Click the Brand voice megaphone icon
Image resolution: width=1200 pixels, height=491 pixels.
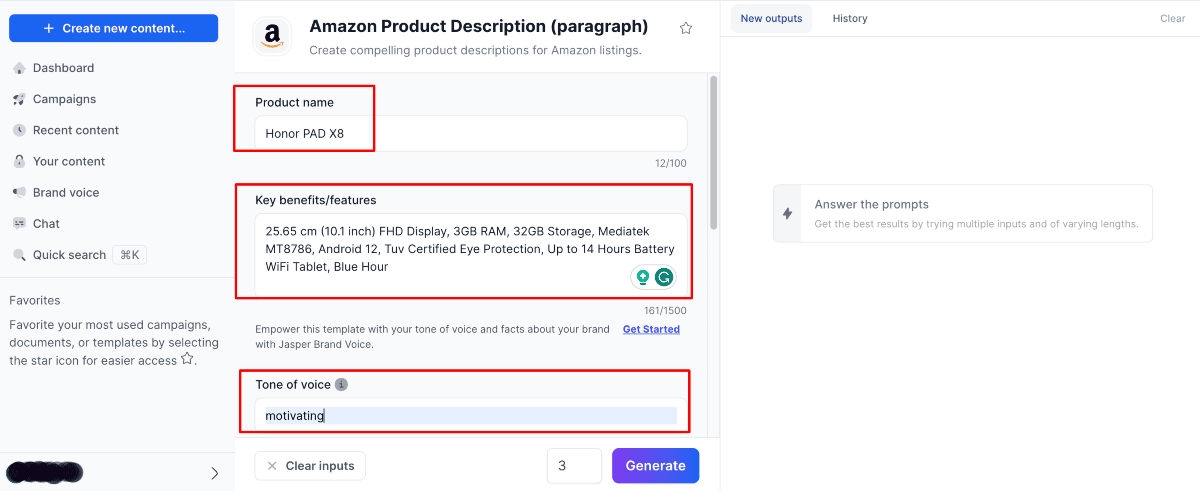[19, 192]
